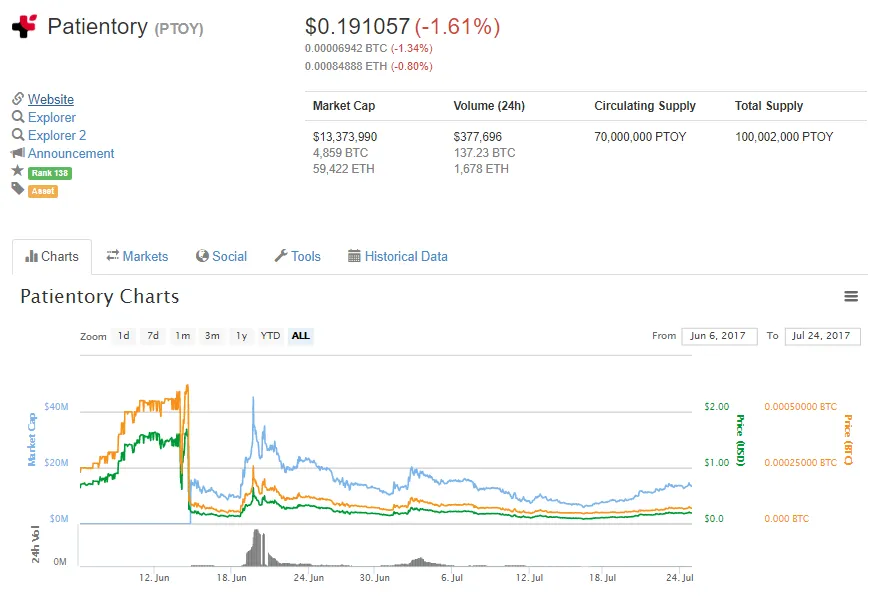Set chart zoom to 1m

pos(183,336)
